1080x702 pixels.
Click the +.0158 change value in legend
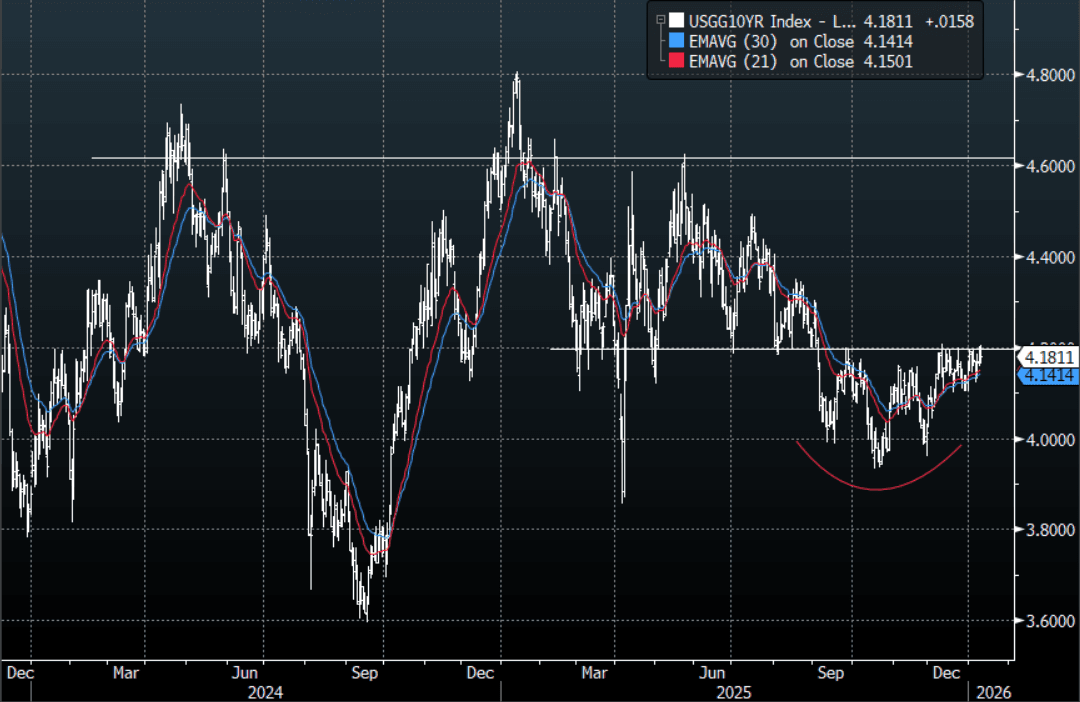click(x=949, y=20)
